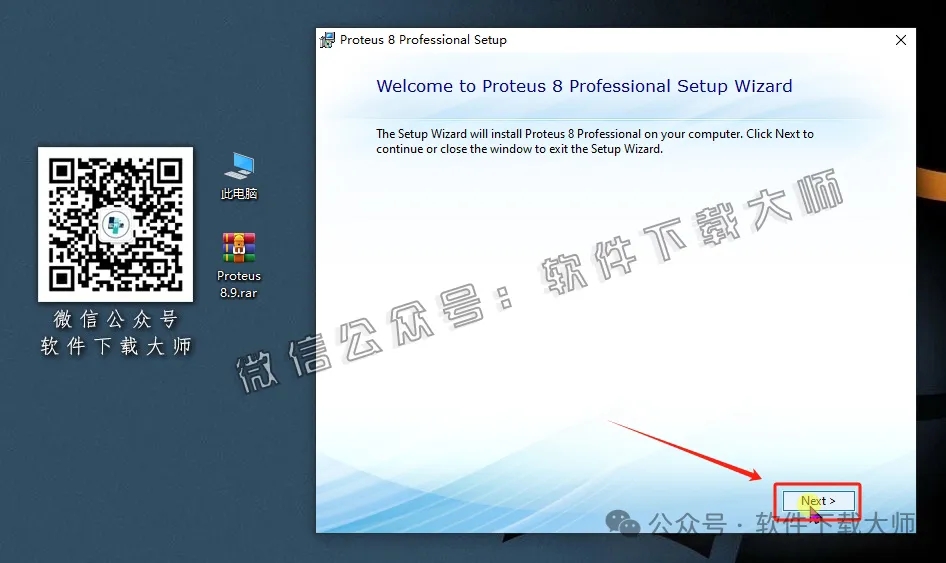The height and width of the screenshot is (563, 946).
Task: Click the Next > button
Action: click(818, 501)
